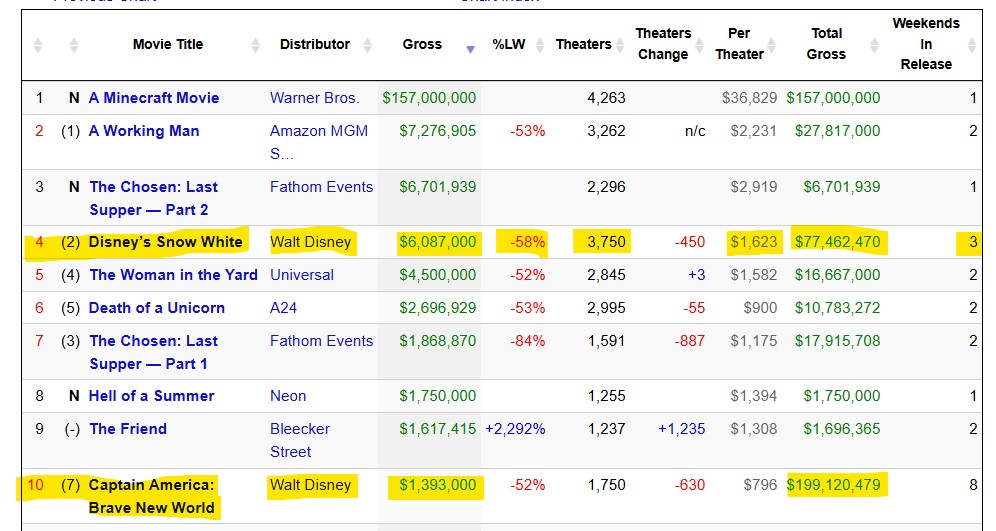The height and width of the screenshot is (531, 996).
Task: Open The Chosen: Last Supper — Part 1
Action: [x=153, y=352]
